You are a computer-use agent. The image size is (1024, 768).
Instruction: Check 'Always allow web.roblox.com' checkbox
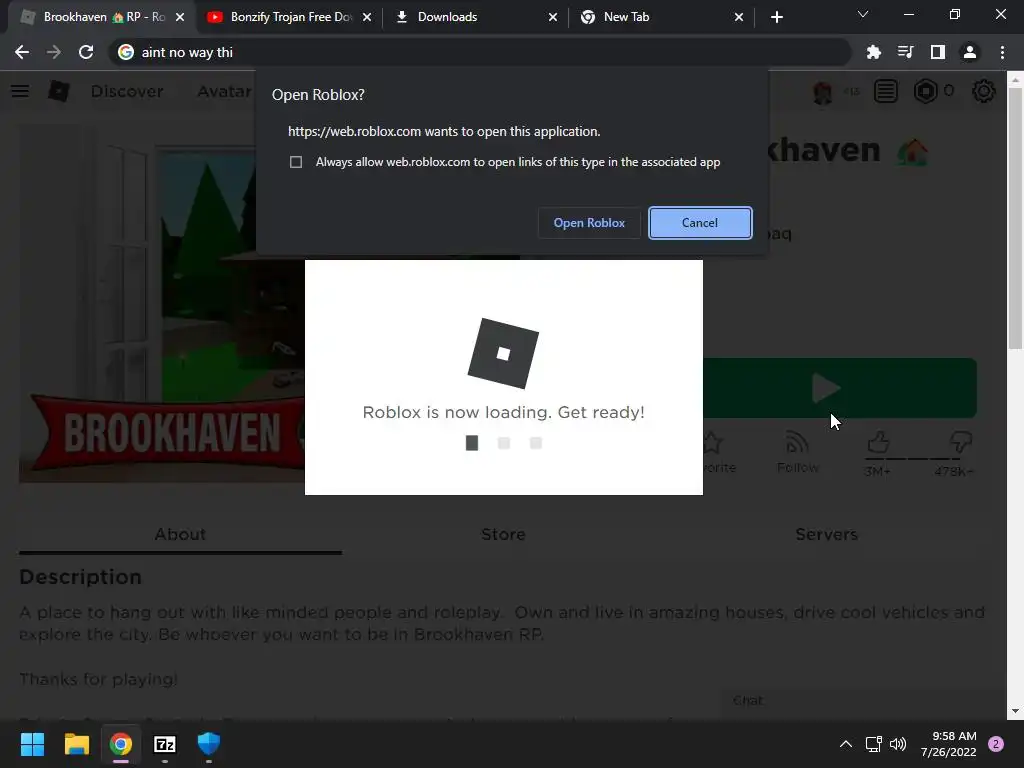(296, 162)
